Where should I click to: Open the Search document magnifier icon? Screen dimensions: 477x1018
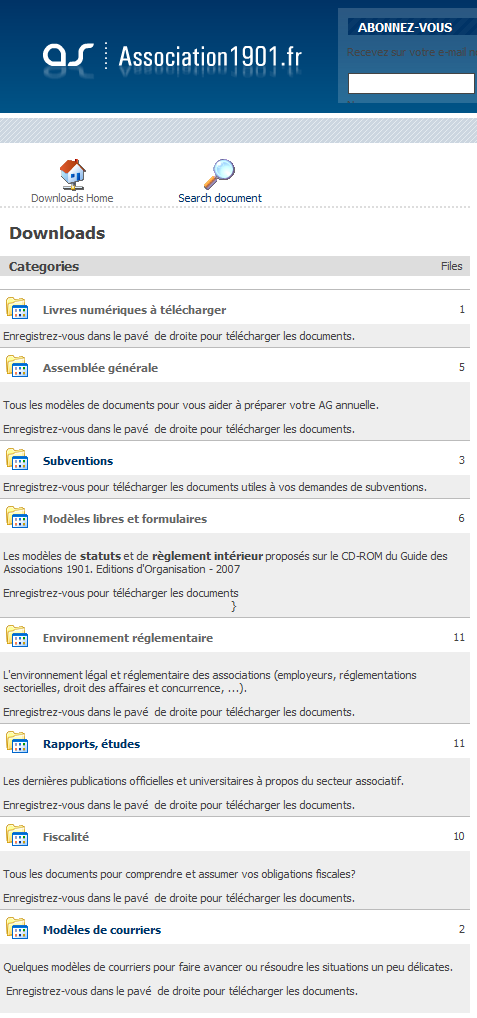[x=219, y=174]
